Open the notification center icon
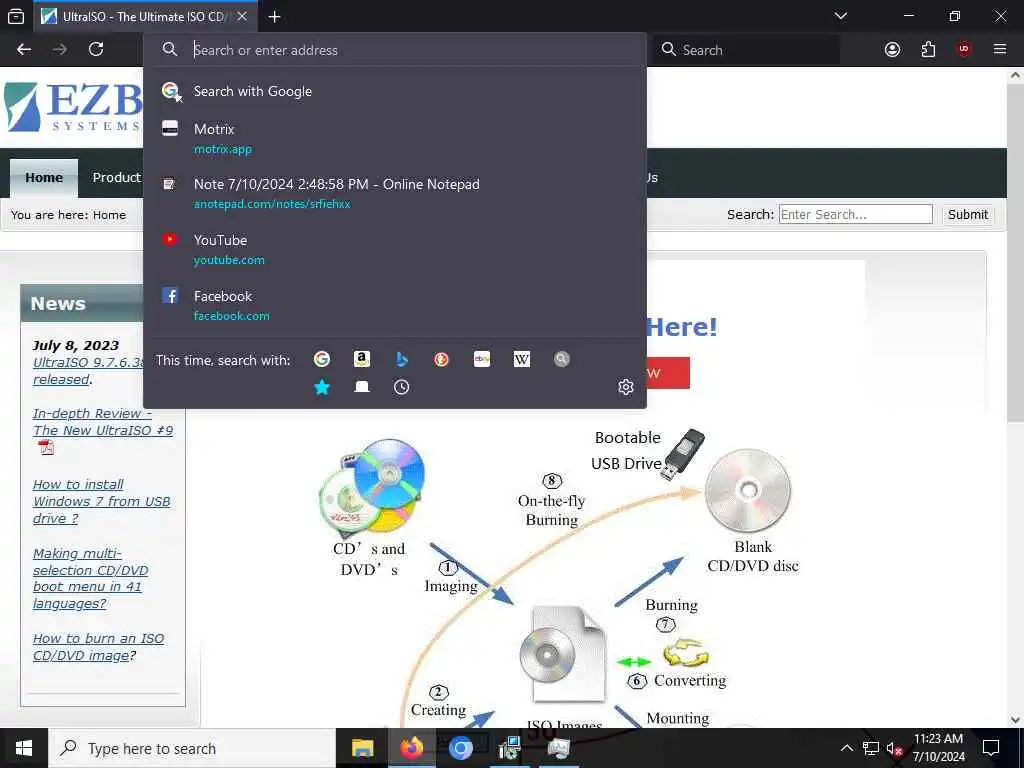1024x768 pixels. click(991, 748)
